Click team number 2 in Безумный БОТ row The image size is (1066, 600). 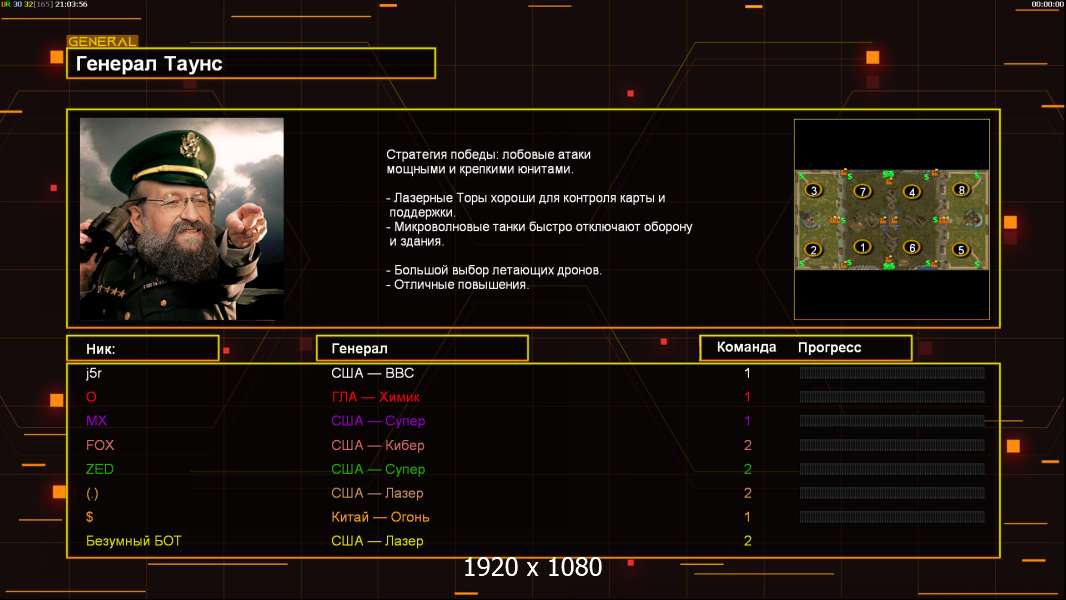pyautogui.click(x=747, y=541)
